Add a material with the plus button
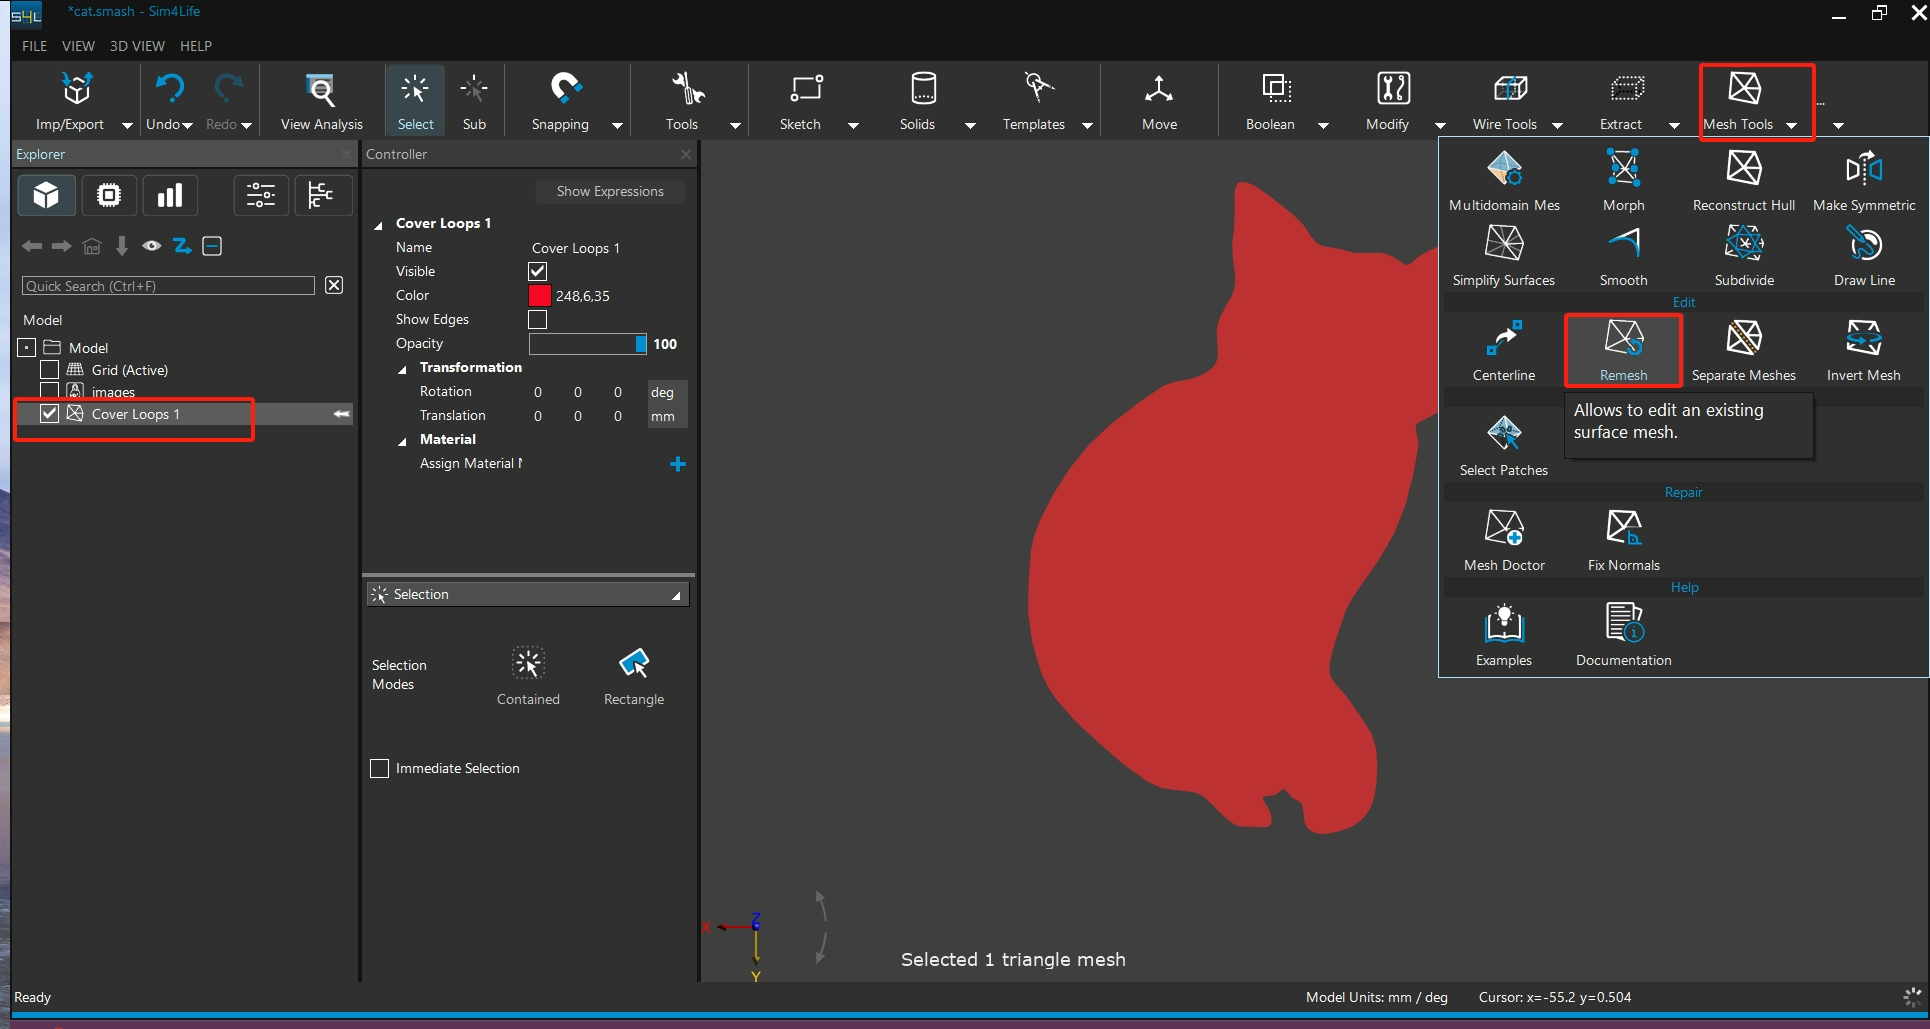This screenshot has width=1930, height=1029. [678, 464]
